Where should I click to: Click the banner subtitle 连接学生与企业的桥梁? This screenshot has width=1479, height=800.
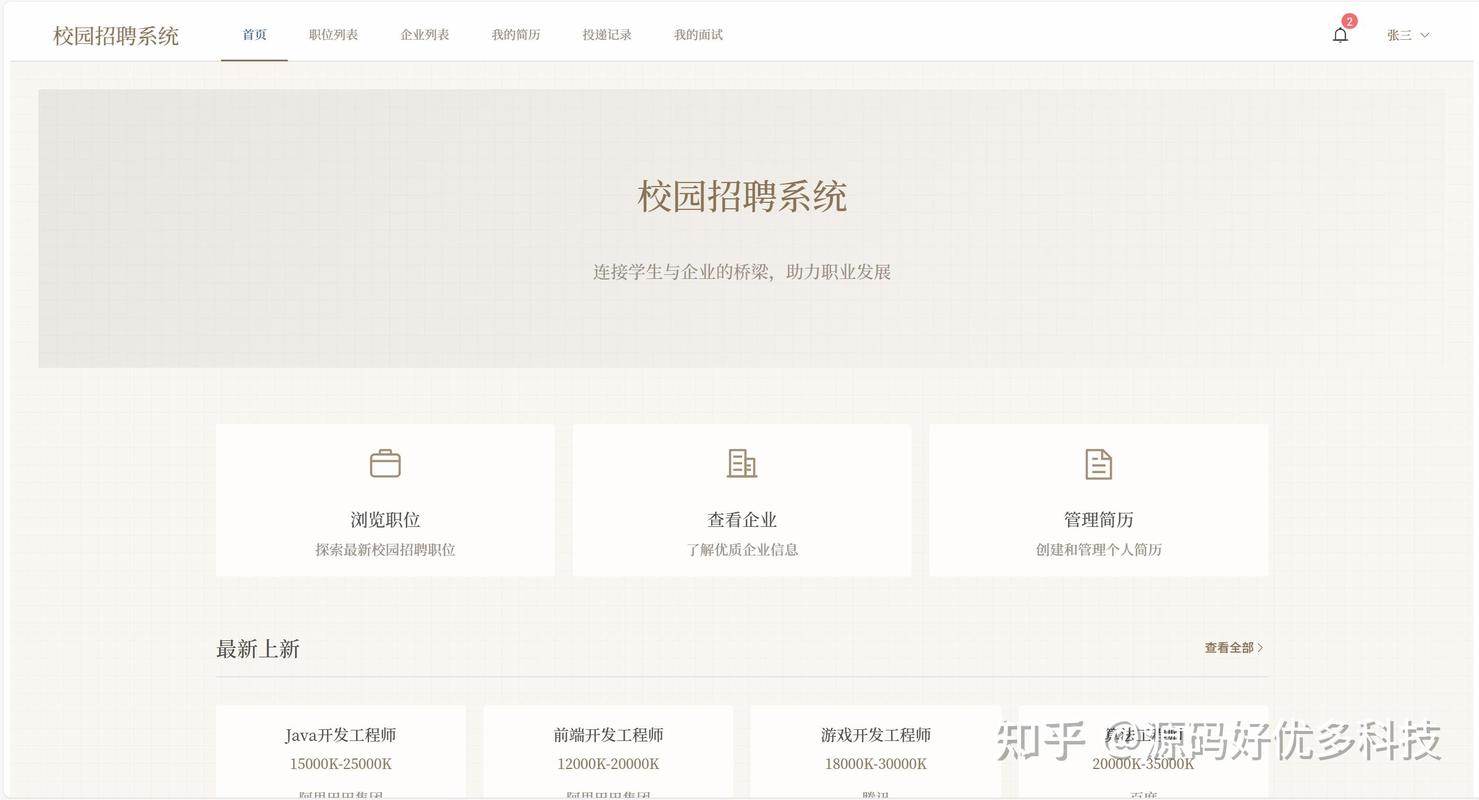(x=681, y=272)
